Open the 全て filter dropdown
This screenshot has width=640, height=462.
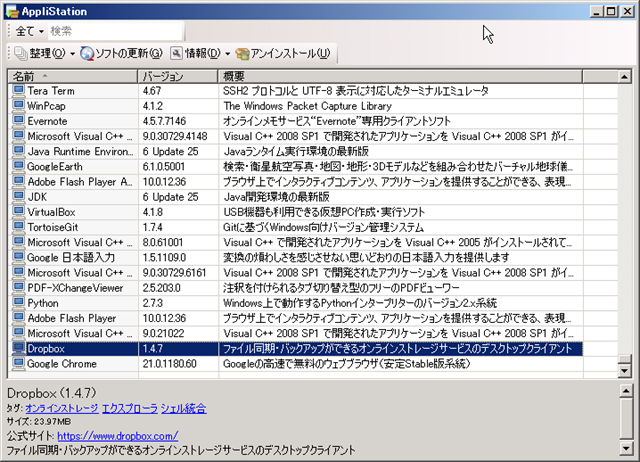click(29, 31)
